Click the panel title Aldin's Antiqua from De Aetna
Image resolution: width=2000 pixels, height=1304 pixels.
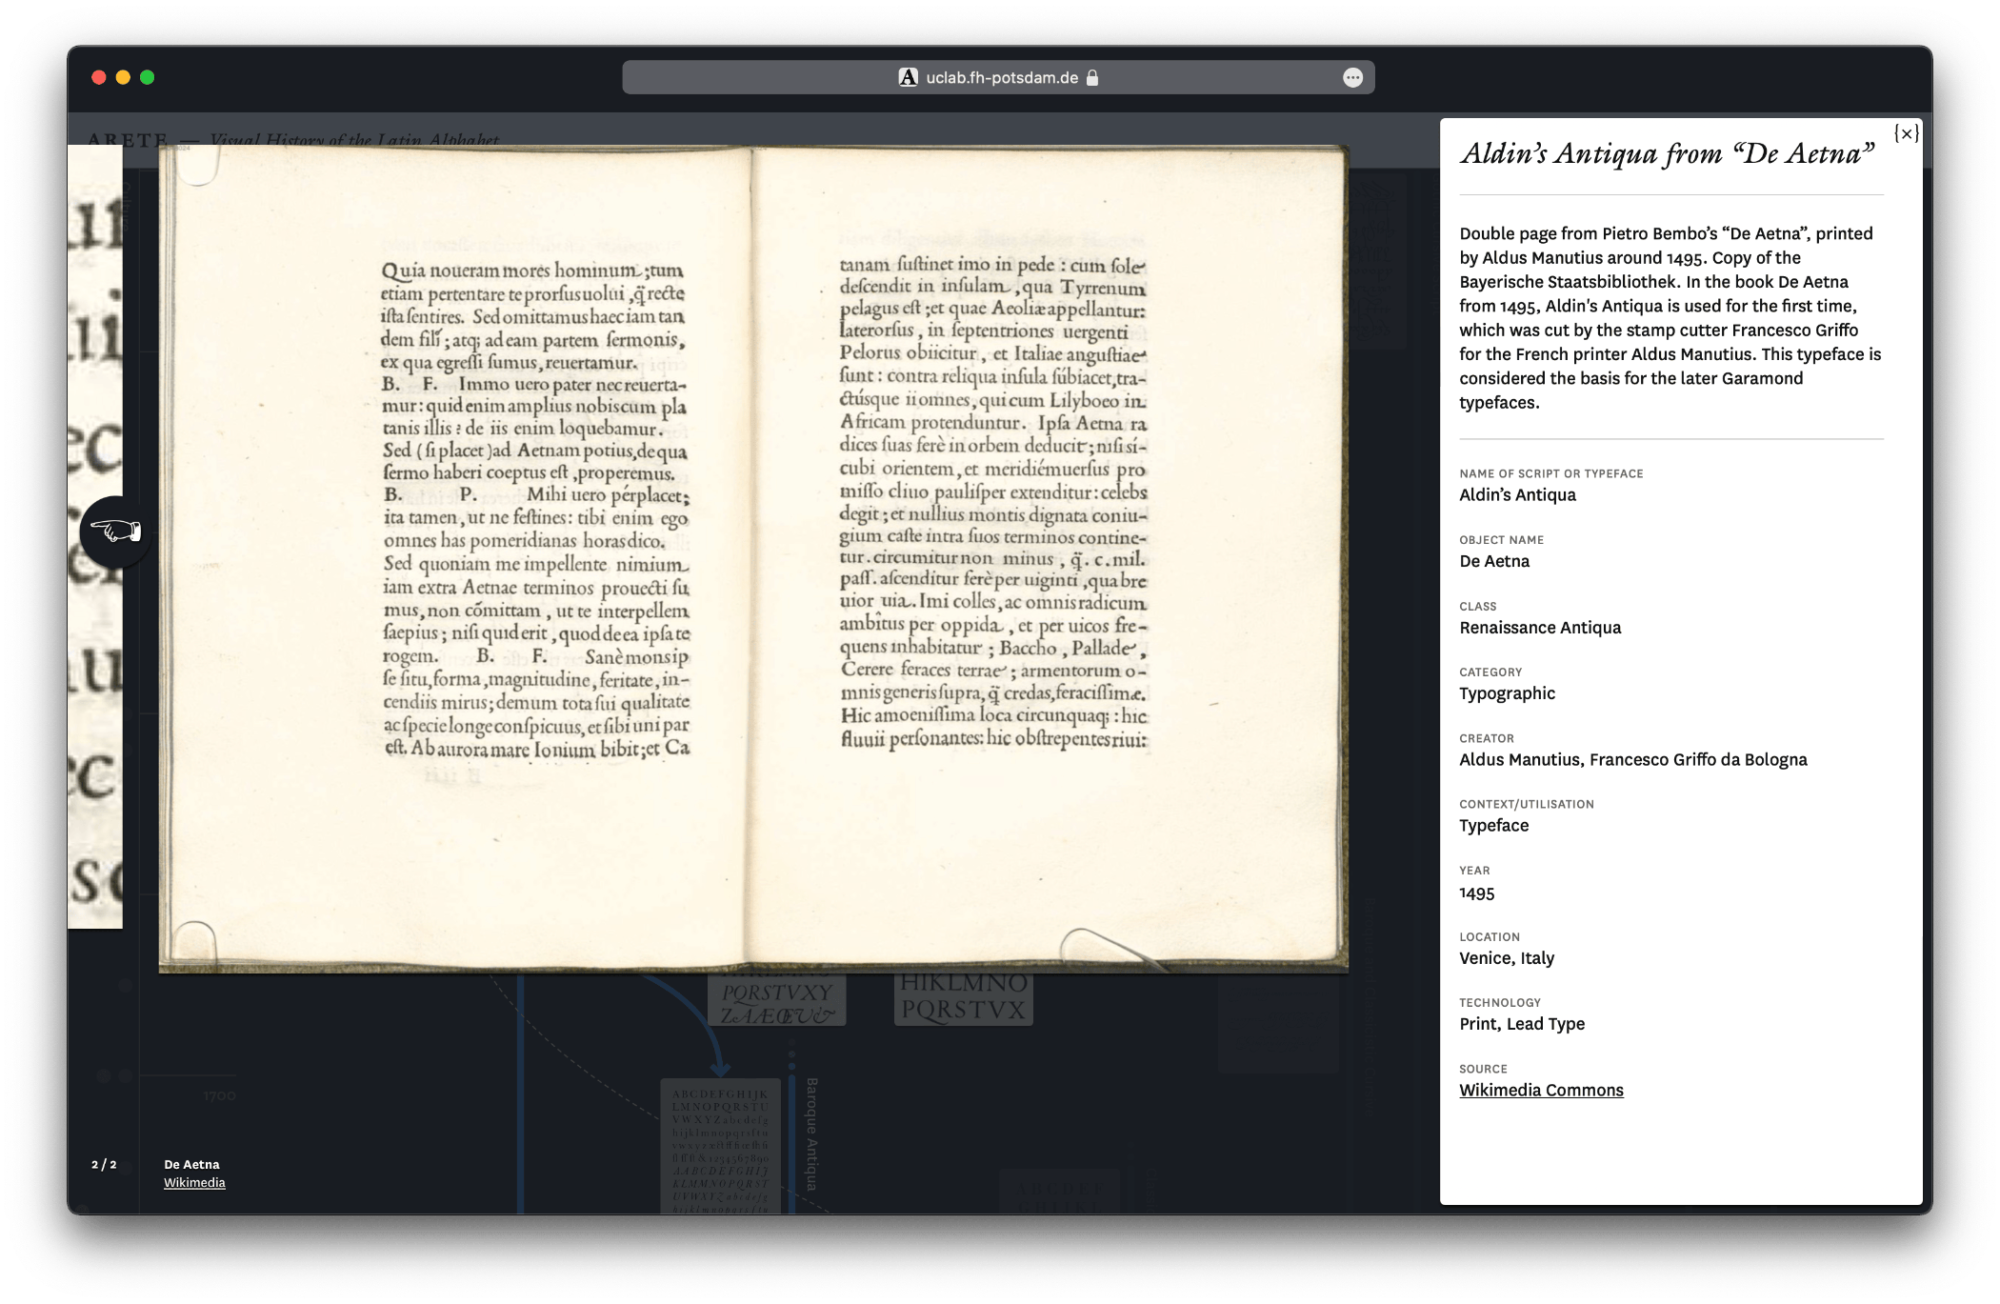(x=1667, y=153)
